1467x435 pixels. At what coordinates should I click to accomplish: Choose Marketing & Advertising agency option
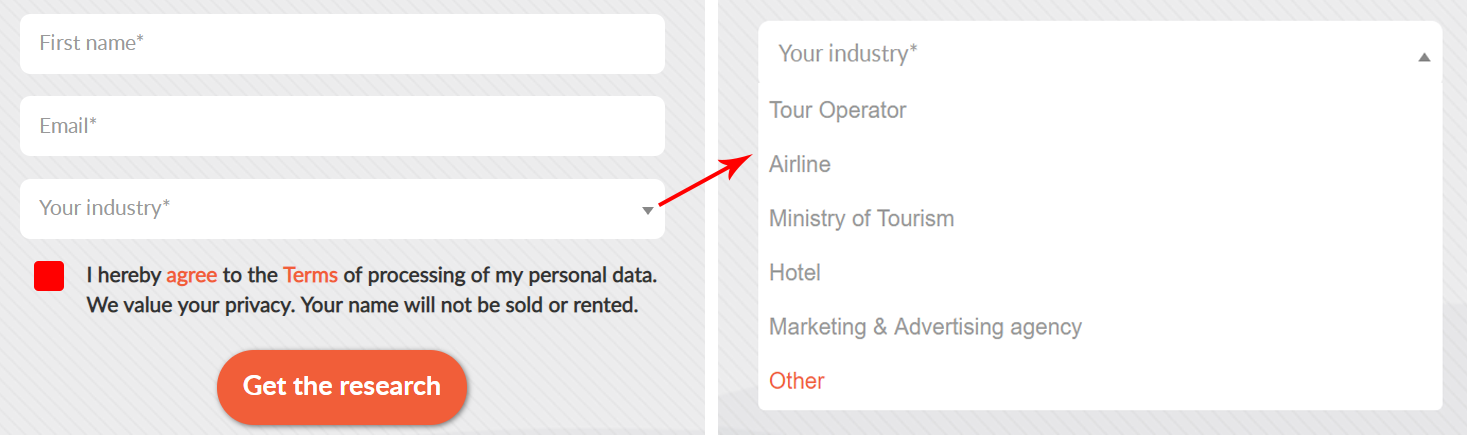click(x=925, y=327)
